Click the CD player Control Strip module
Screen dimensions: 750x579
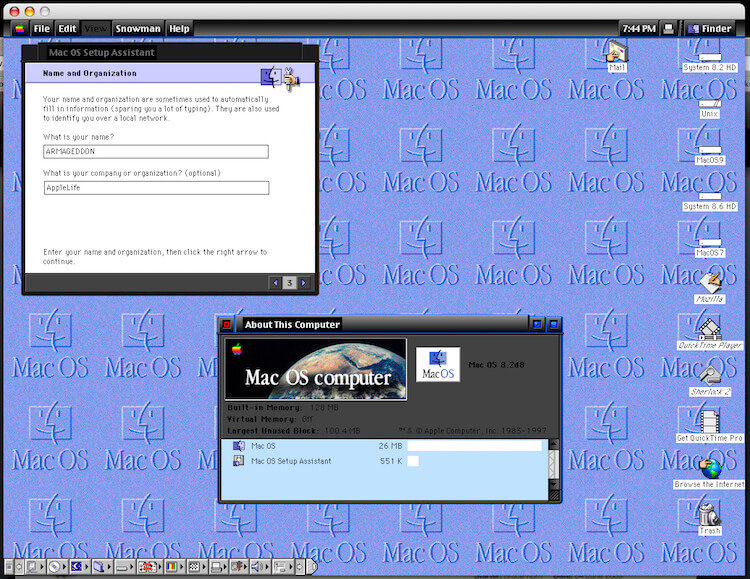click(57, 567)
